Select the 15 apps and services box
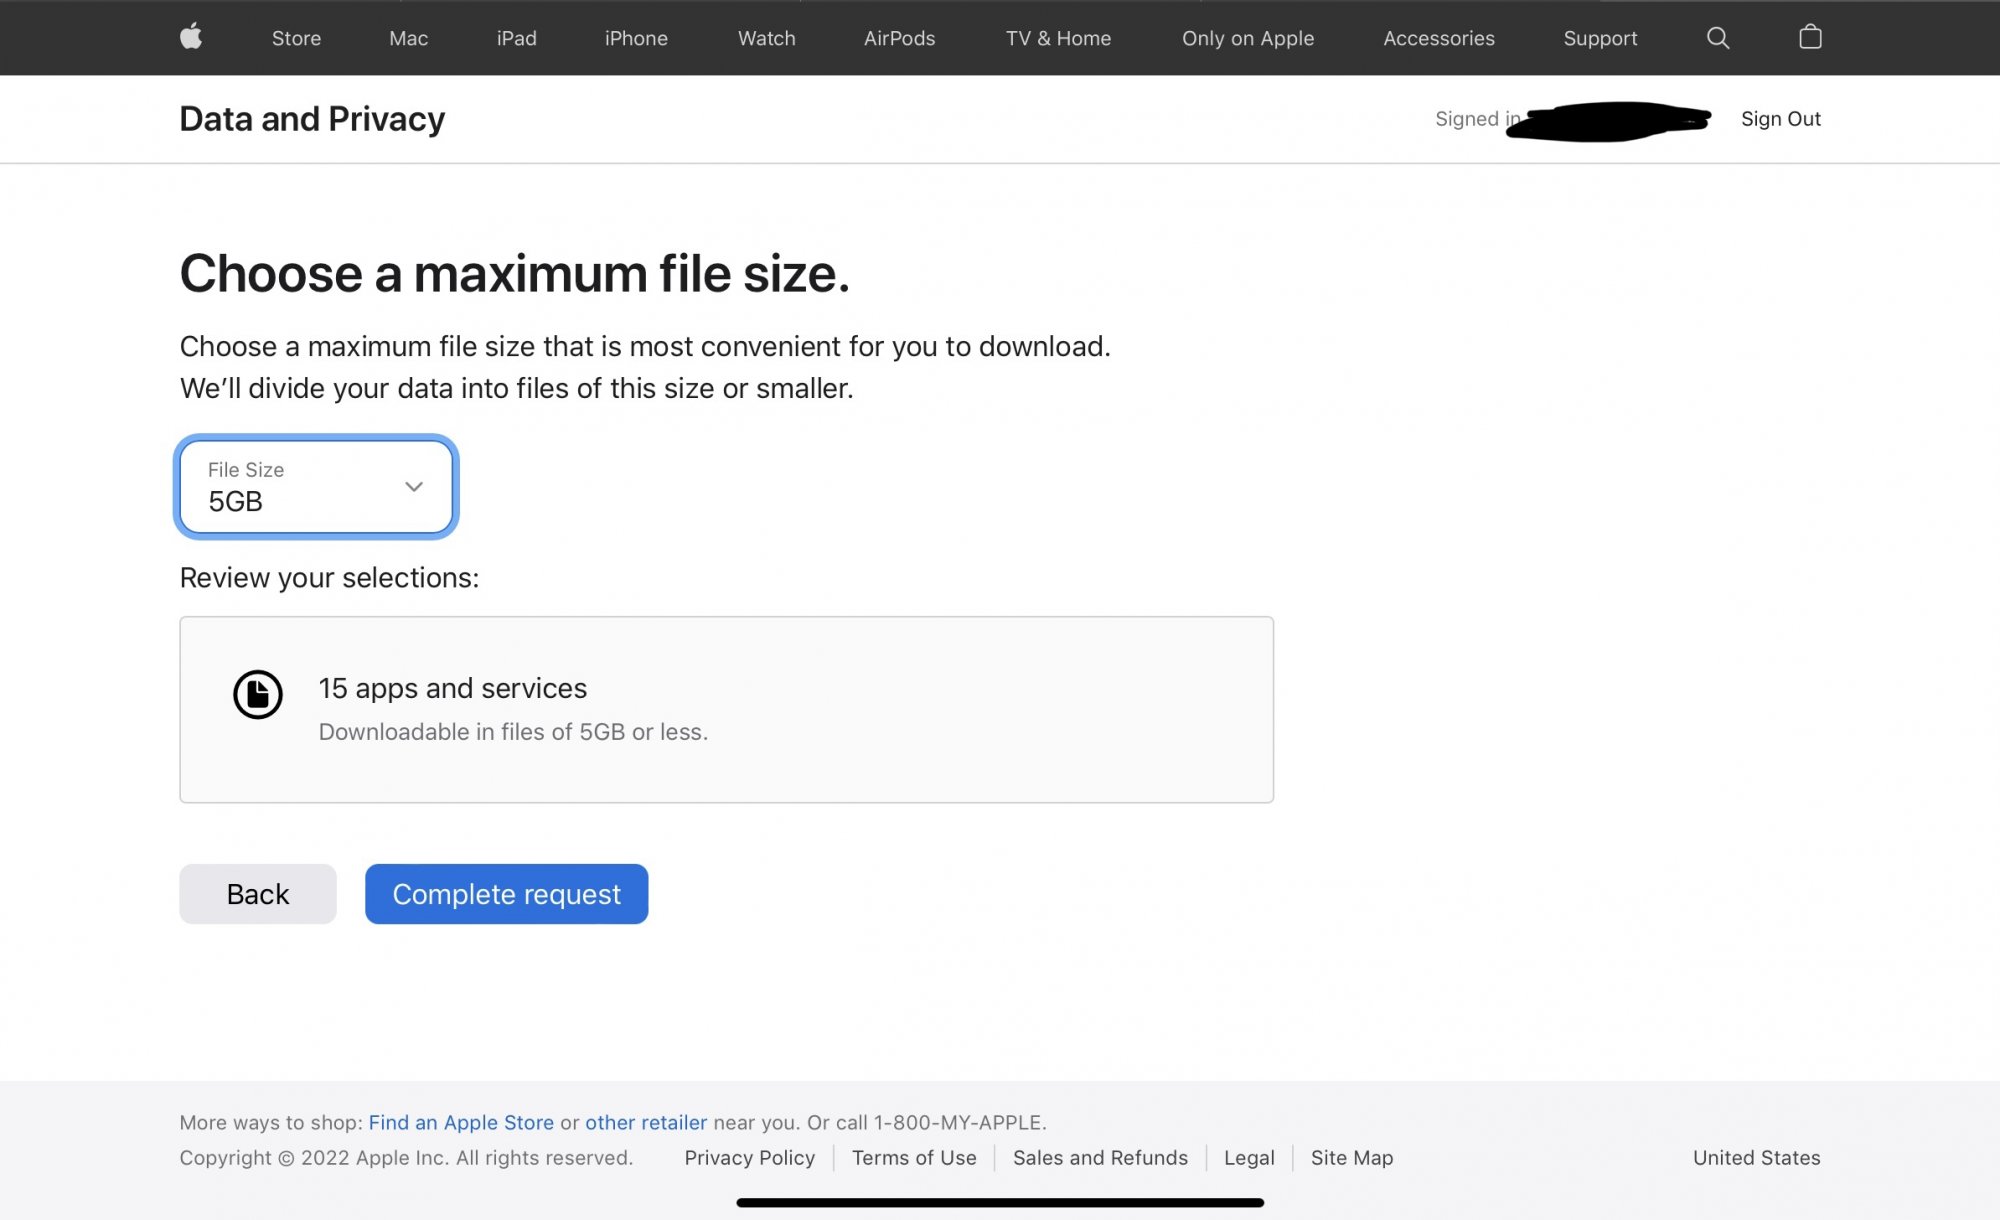Viewport: 2000px width, 1220px height. pos(726,709)
